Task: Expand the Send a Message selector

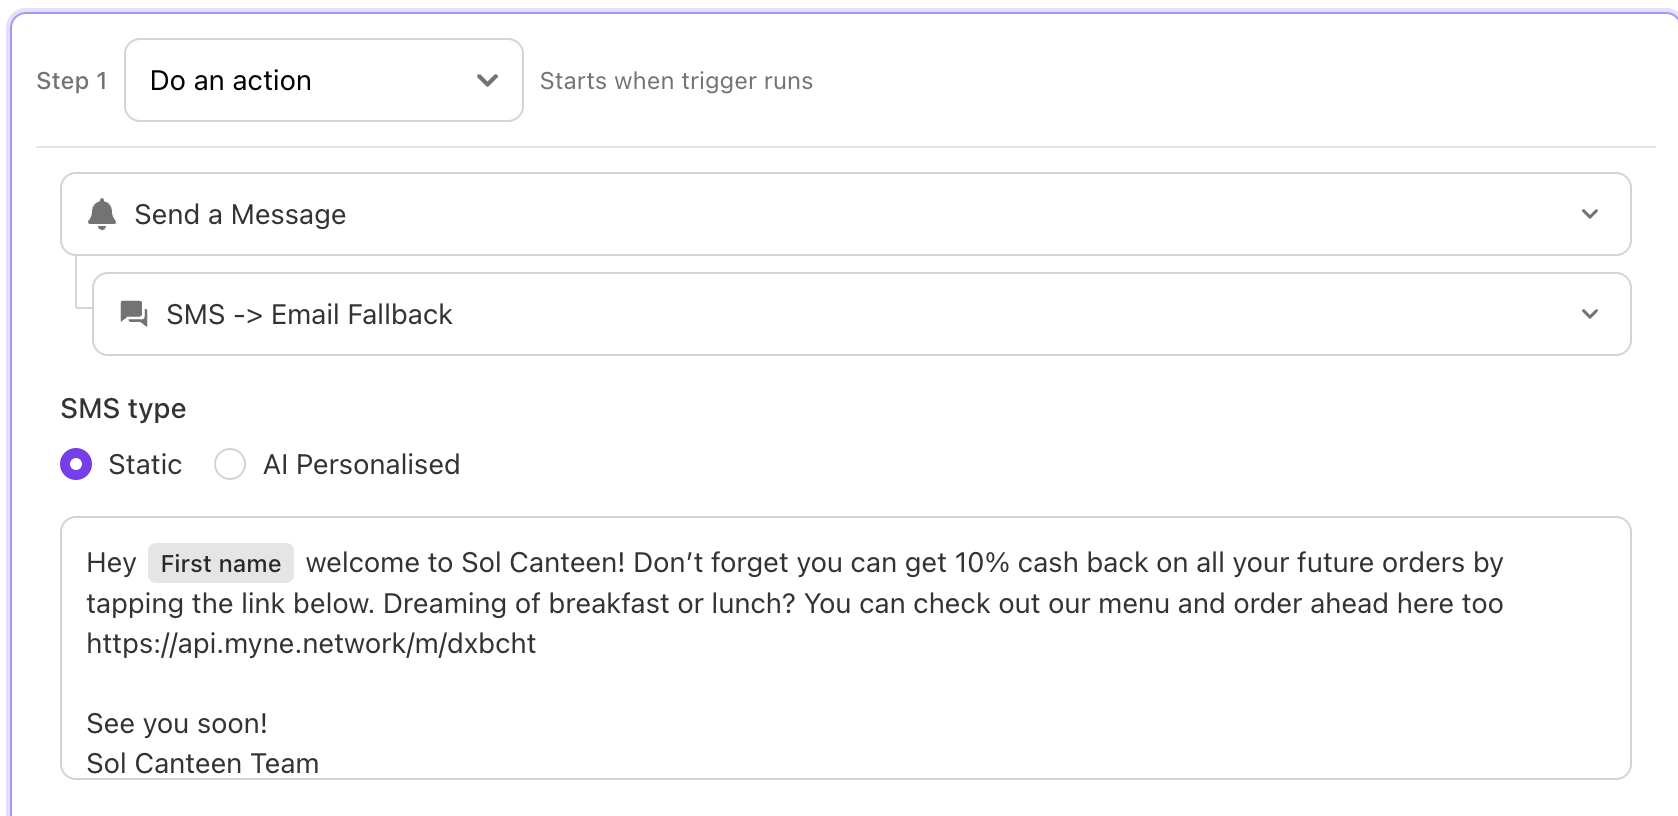Action: (846, 214)
